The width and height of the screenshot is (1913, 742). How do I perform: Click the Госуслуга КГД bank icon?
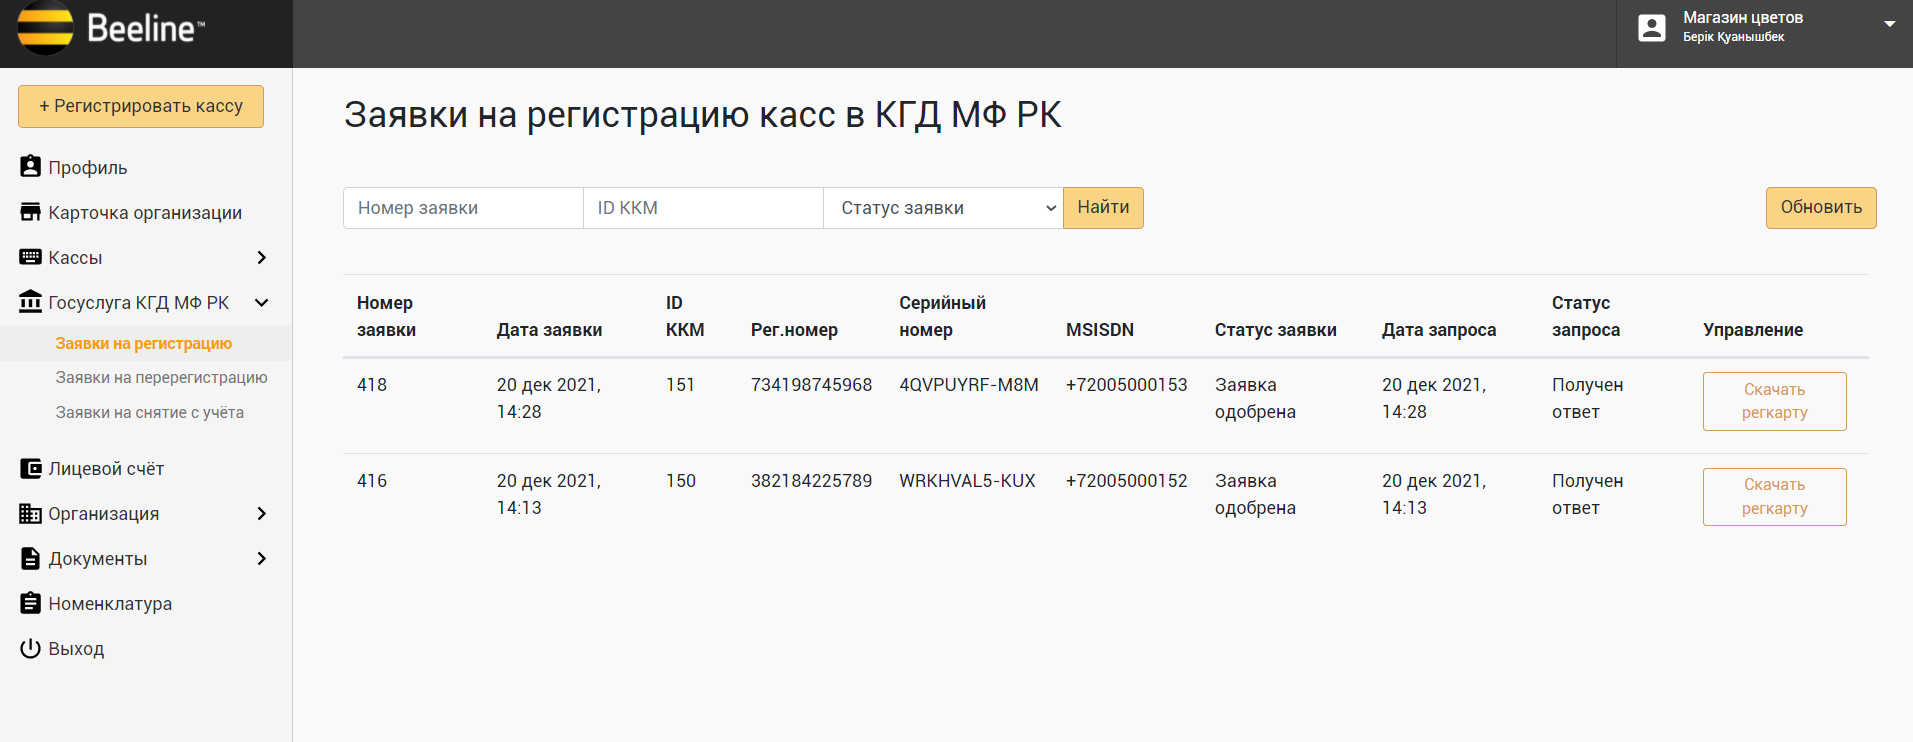coord(31,302)
